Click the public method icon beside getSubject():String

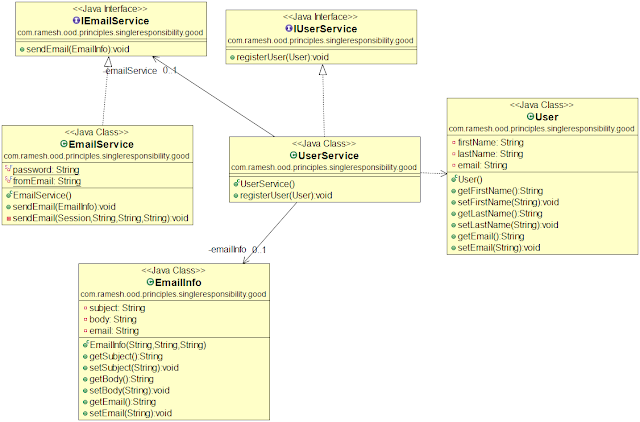pos(85,357)
